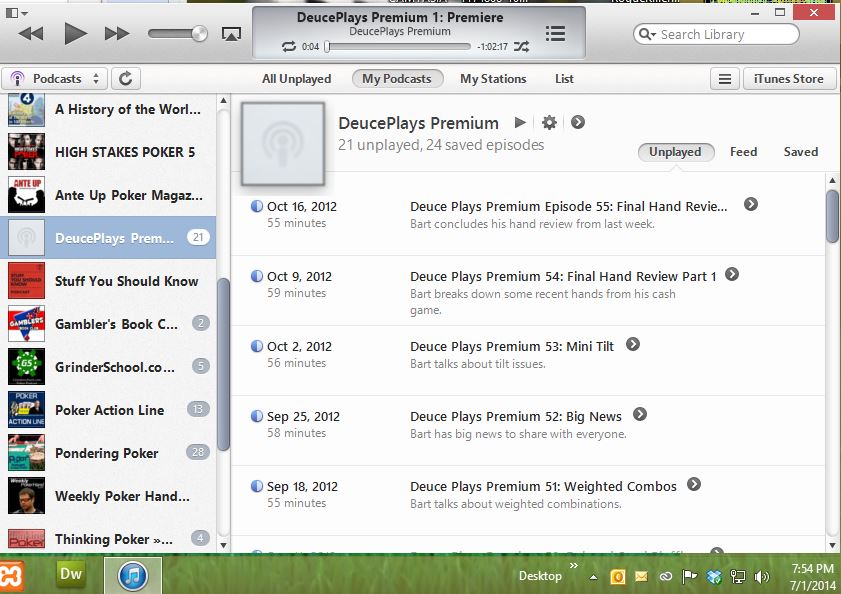This screenshot has height=594, width=841.
Task: Switch to the Saved episodes view
Action: click(800, 151)
